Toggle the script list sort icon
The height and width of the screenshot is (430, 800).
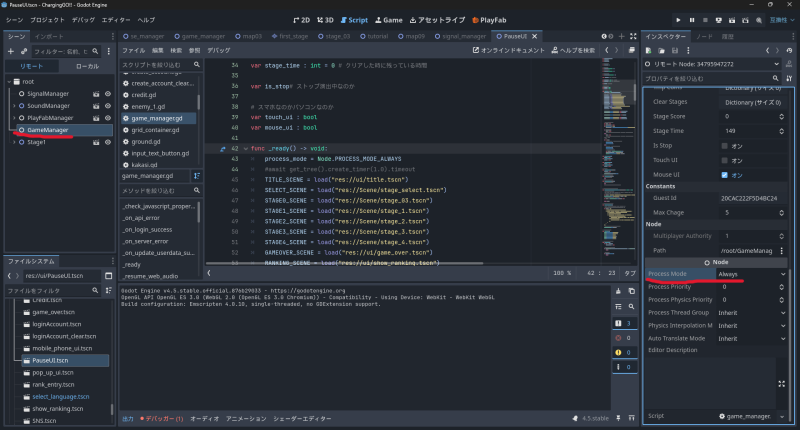tap(197, 176)
